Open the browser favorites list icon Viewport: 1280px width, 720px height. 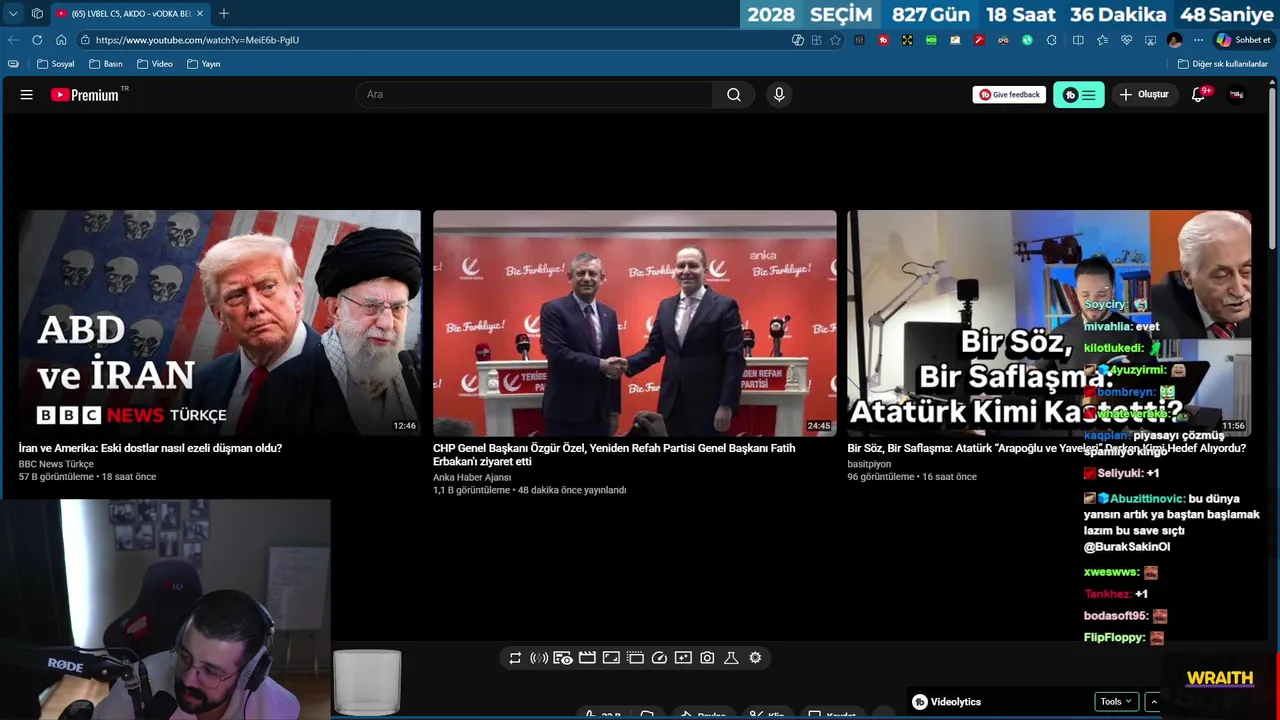click(x=1102, y=40)
